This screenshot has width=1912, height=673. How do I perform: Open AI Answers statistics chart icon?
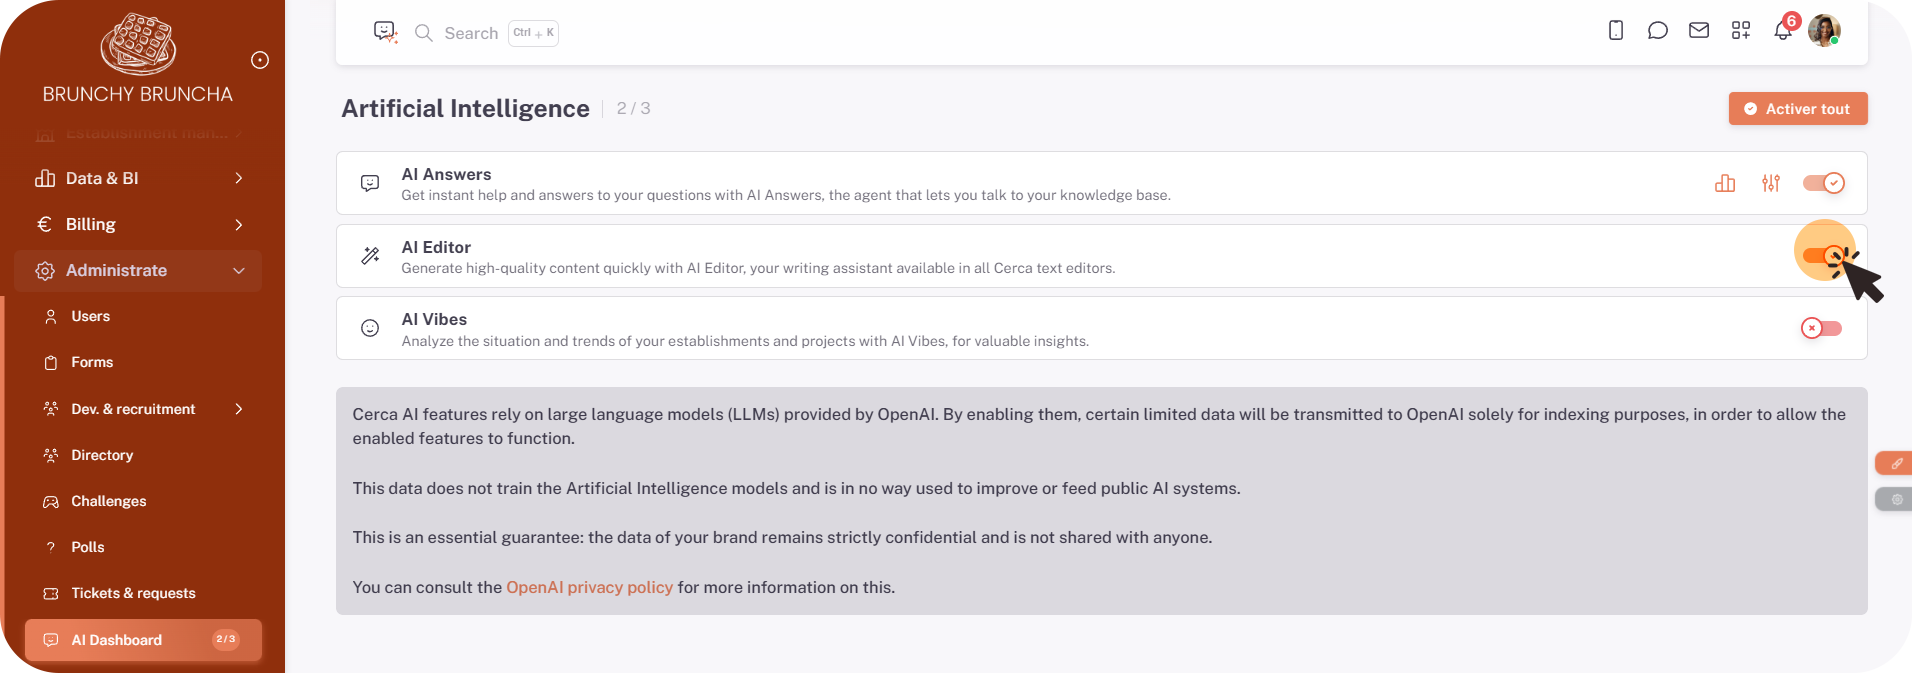(1725, 183)
